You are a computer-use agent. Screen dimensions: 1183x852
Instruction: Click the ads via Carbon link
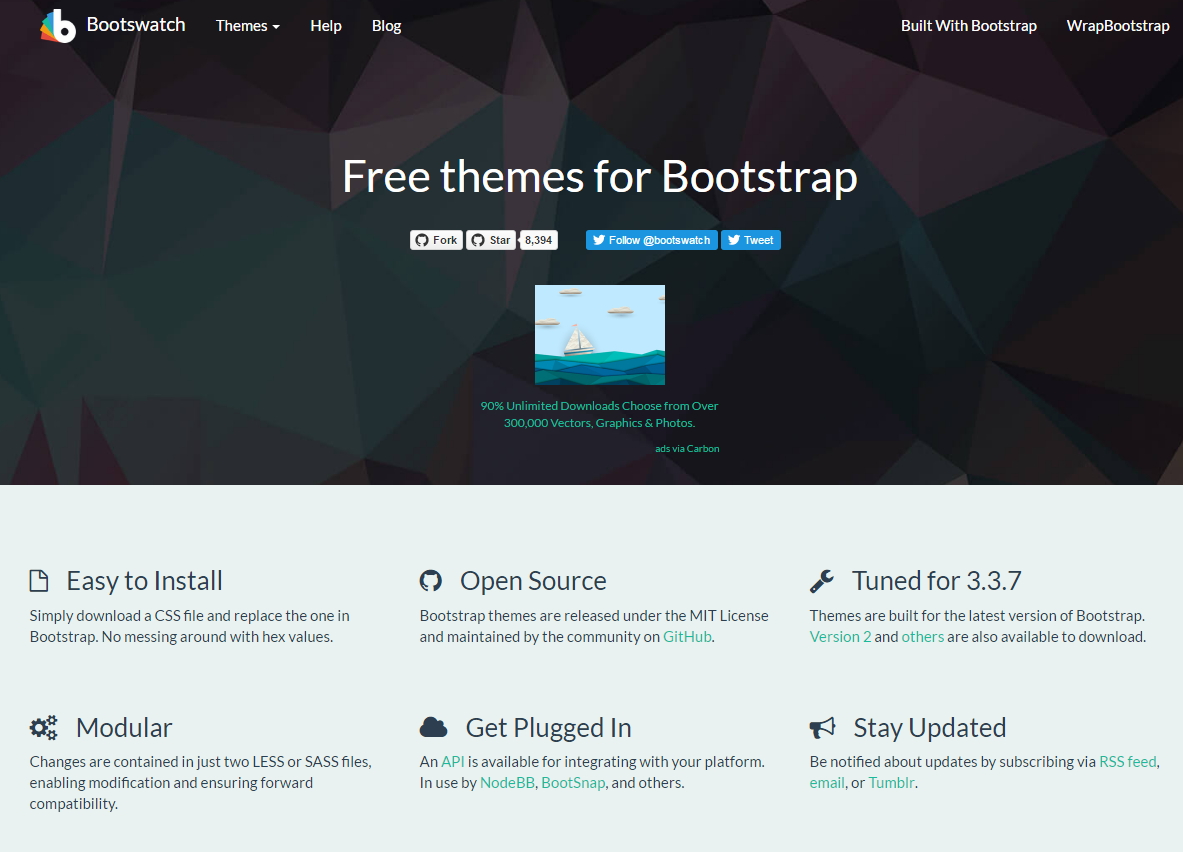point(687,448)
